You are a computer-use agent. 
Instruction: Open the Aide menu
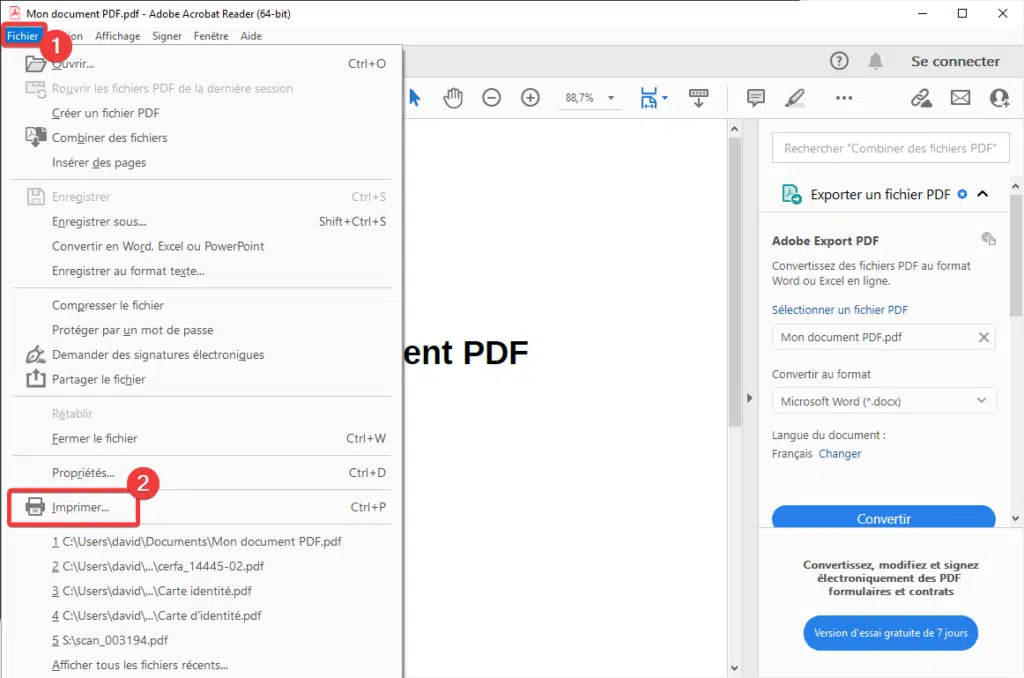tap(251, 36)
